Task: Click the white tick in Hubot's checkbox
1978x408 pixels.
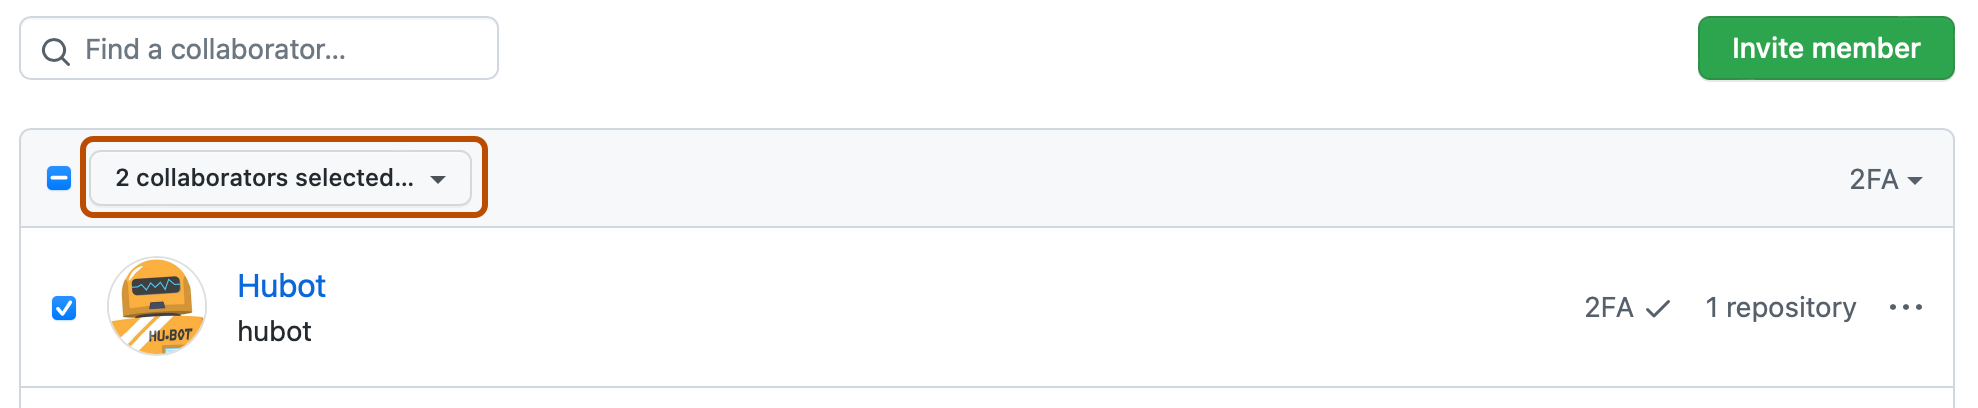Action: tap(64, 307)
